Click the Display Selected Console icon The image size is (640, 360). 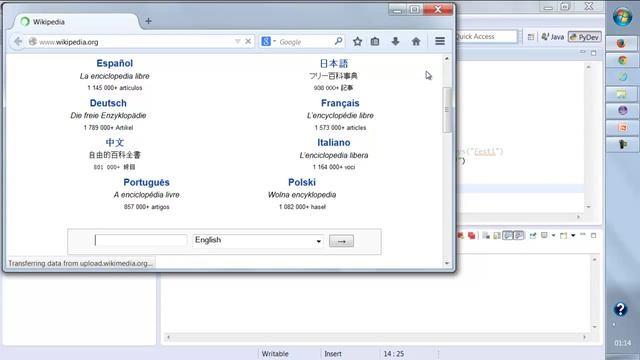[544, 236]
